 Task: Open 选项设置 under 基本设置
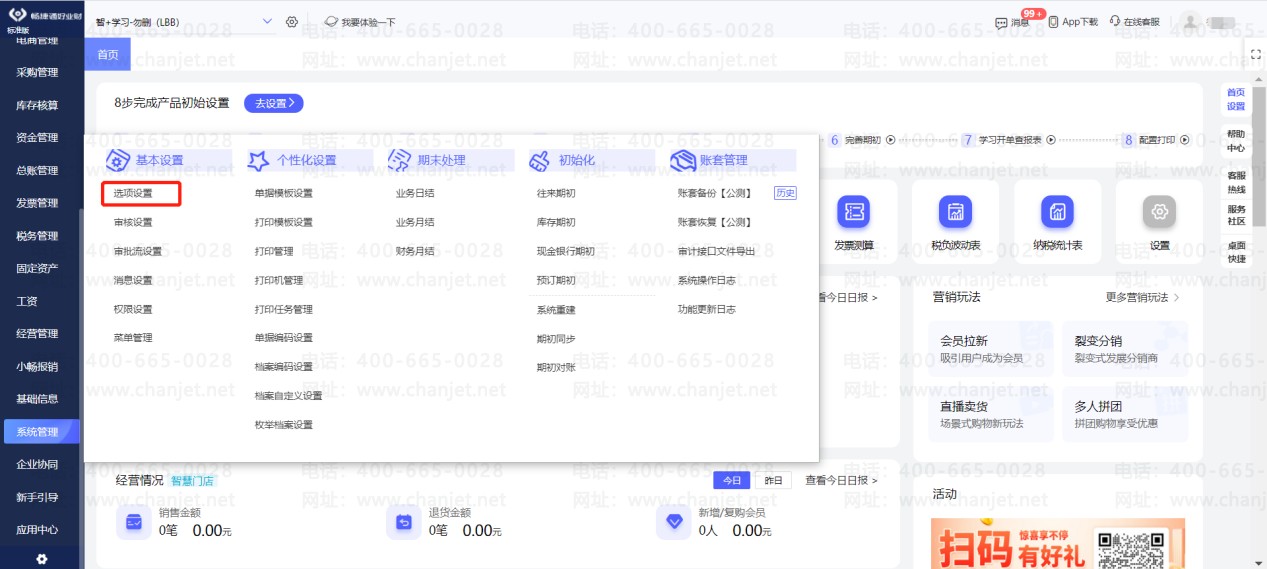(x=133, y=193)
